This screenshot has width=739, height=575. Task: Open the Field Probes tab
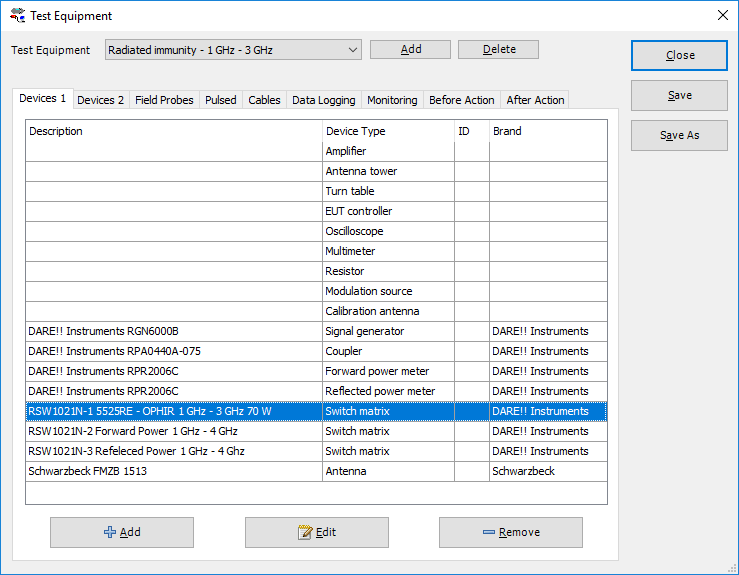pyautogui.click(x=164, y=100)
